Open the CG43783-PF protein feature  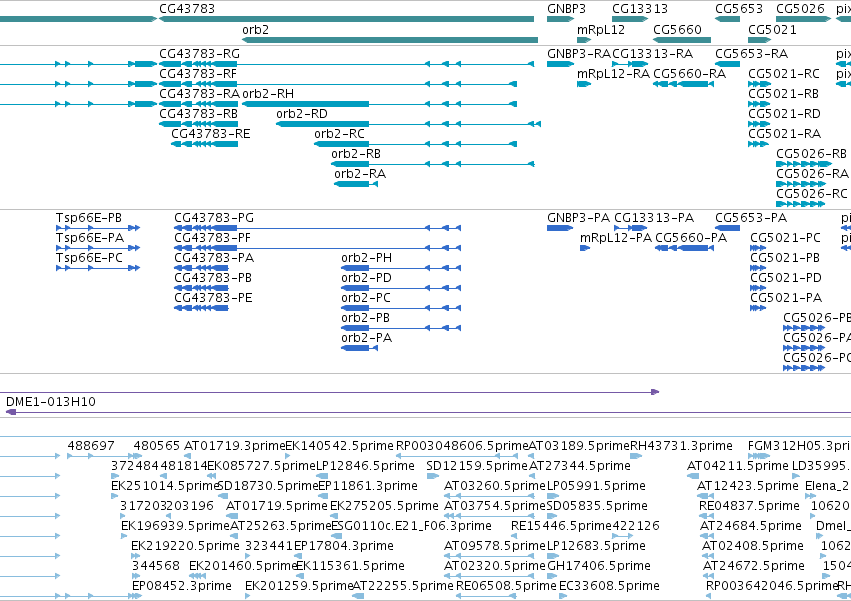pos(317,248)
